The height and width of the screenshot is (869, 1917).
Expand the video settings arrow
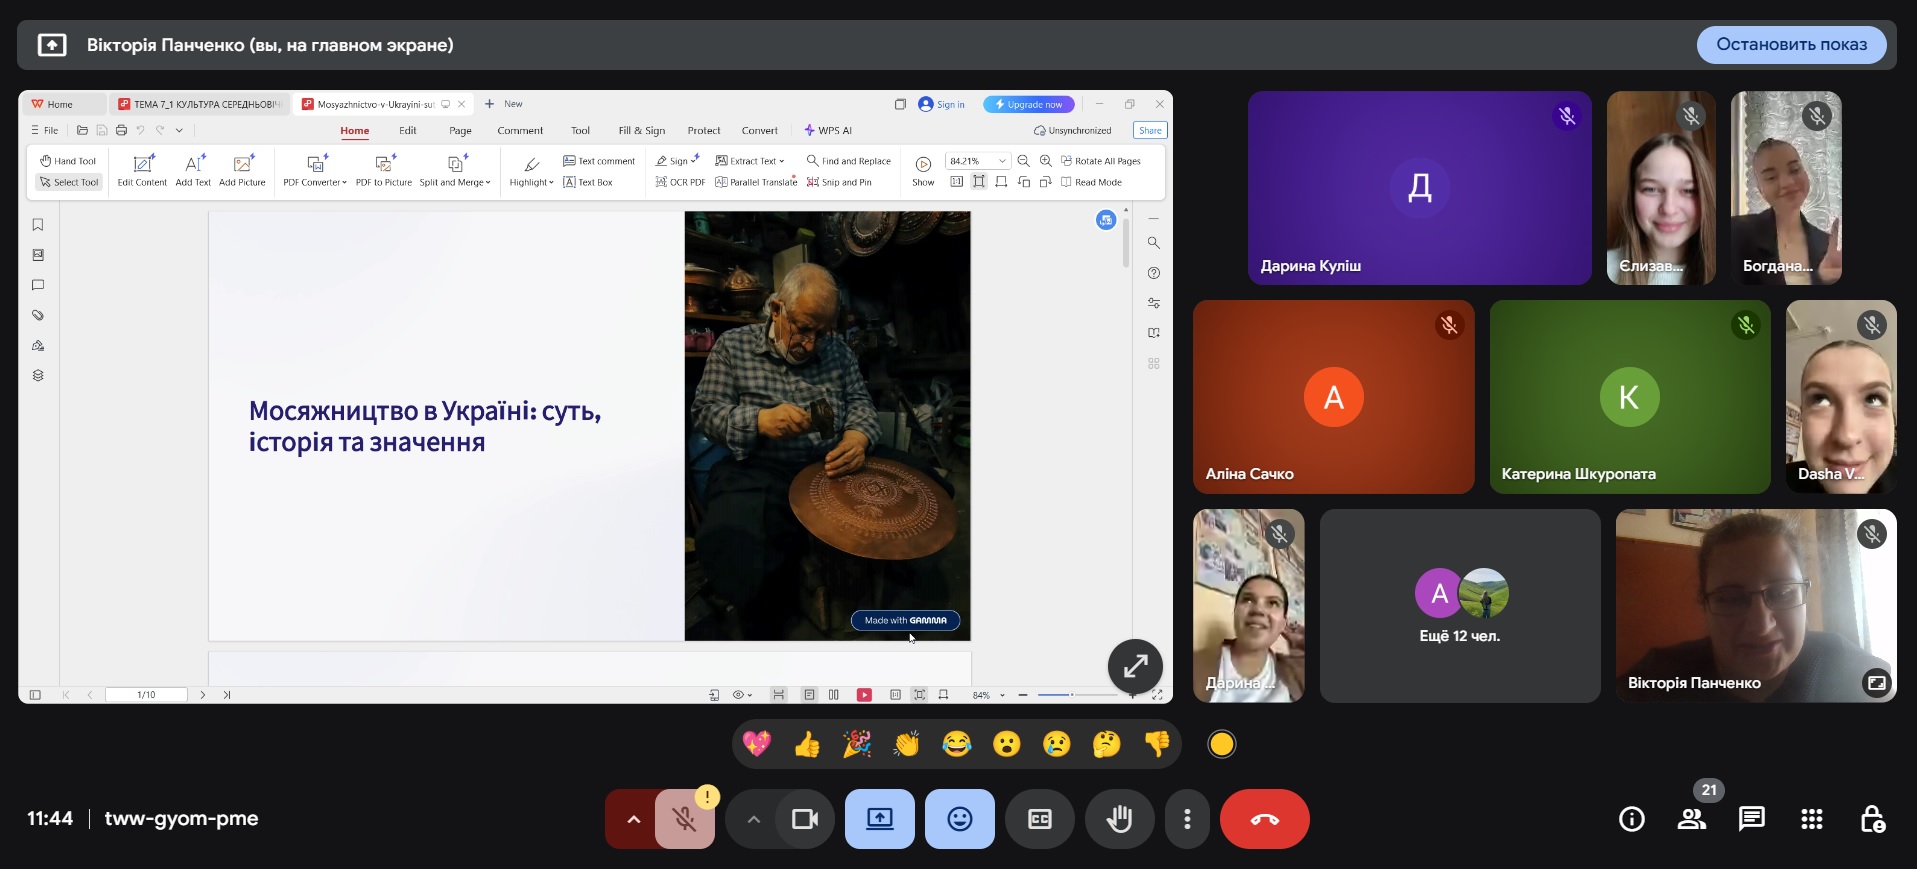(754, 819)
